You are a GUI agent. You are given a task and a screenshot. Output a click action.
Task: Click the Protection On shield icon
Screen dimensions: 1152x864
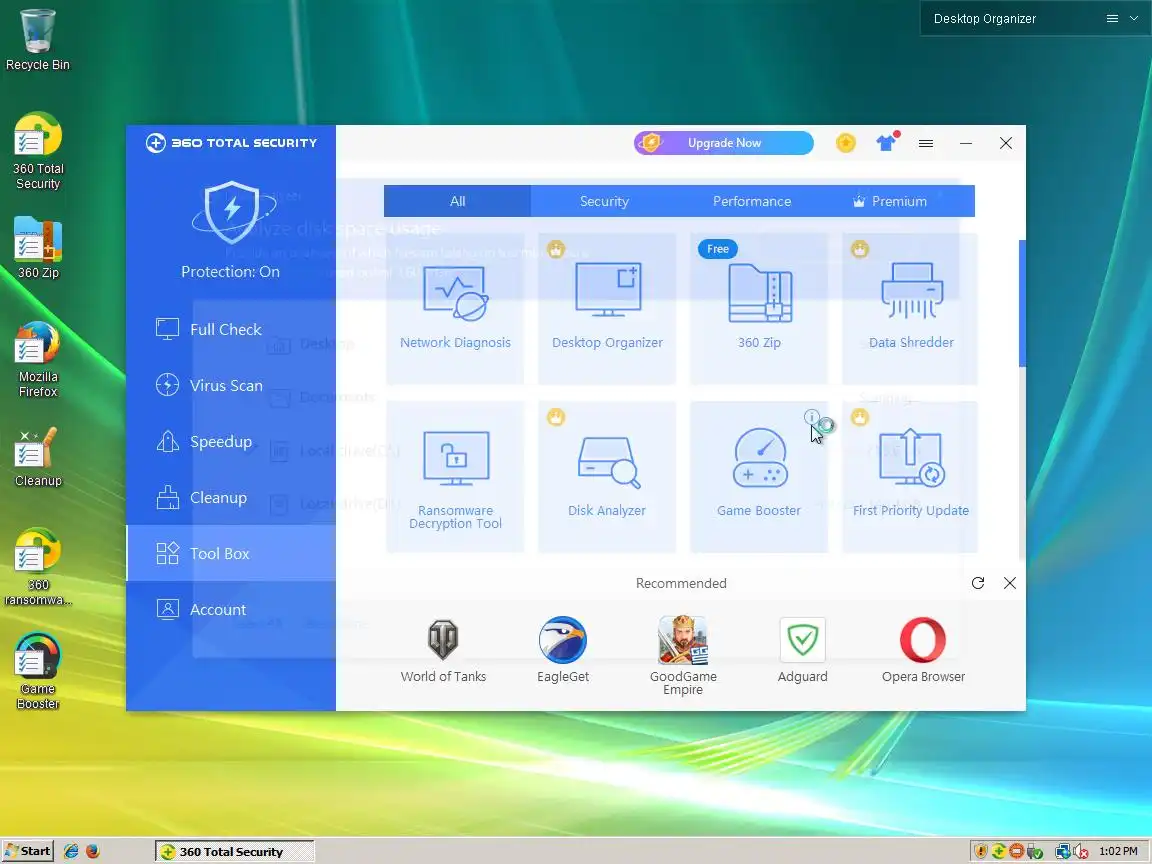[x=231, y=212]
